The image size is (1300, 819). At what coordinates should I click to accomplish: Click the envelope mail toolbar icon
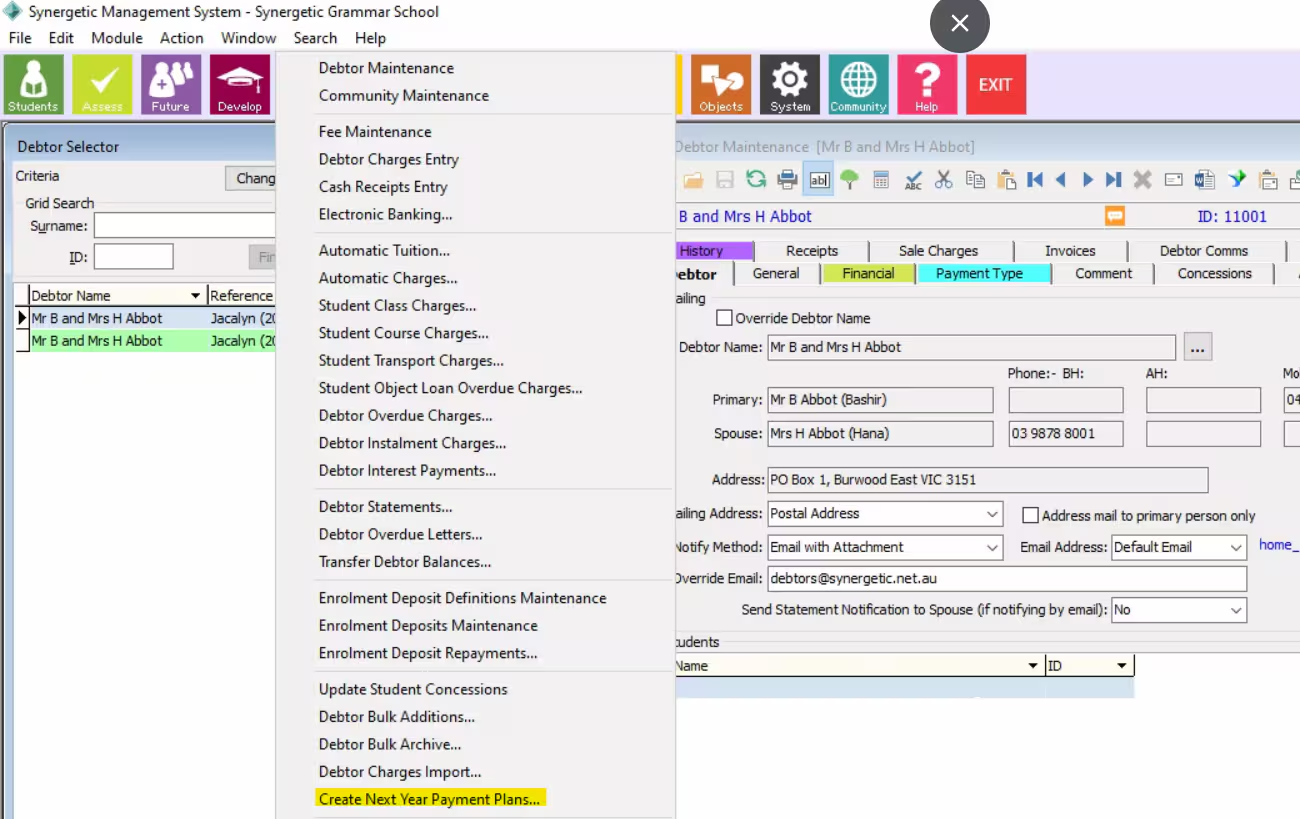(1174, 180)
